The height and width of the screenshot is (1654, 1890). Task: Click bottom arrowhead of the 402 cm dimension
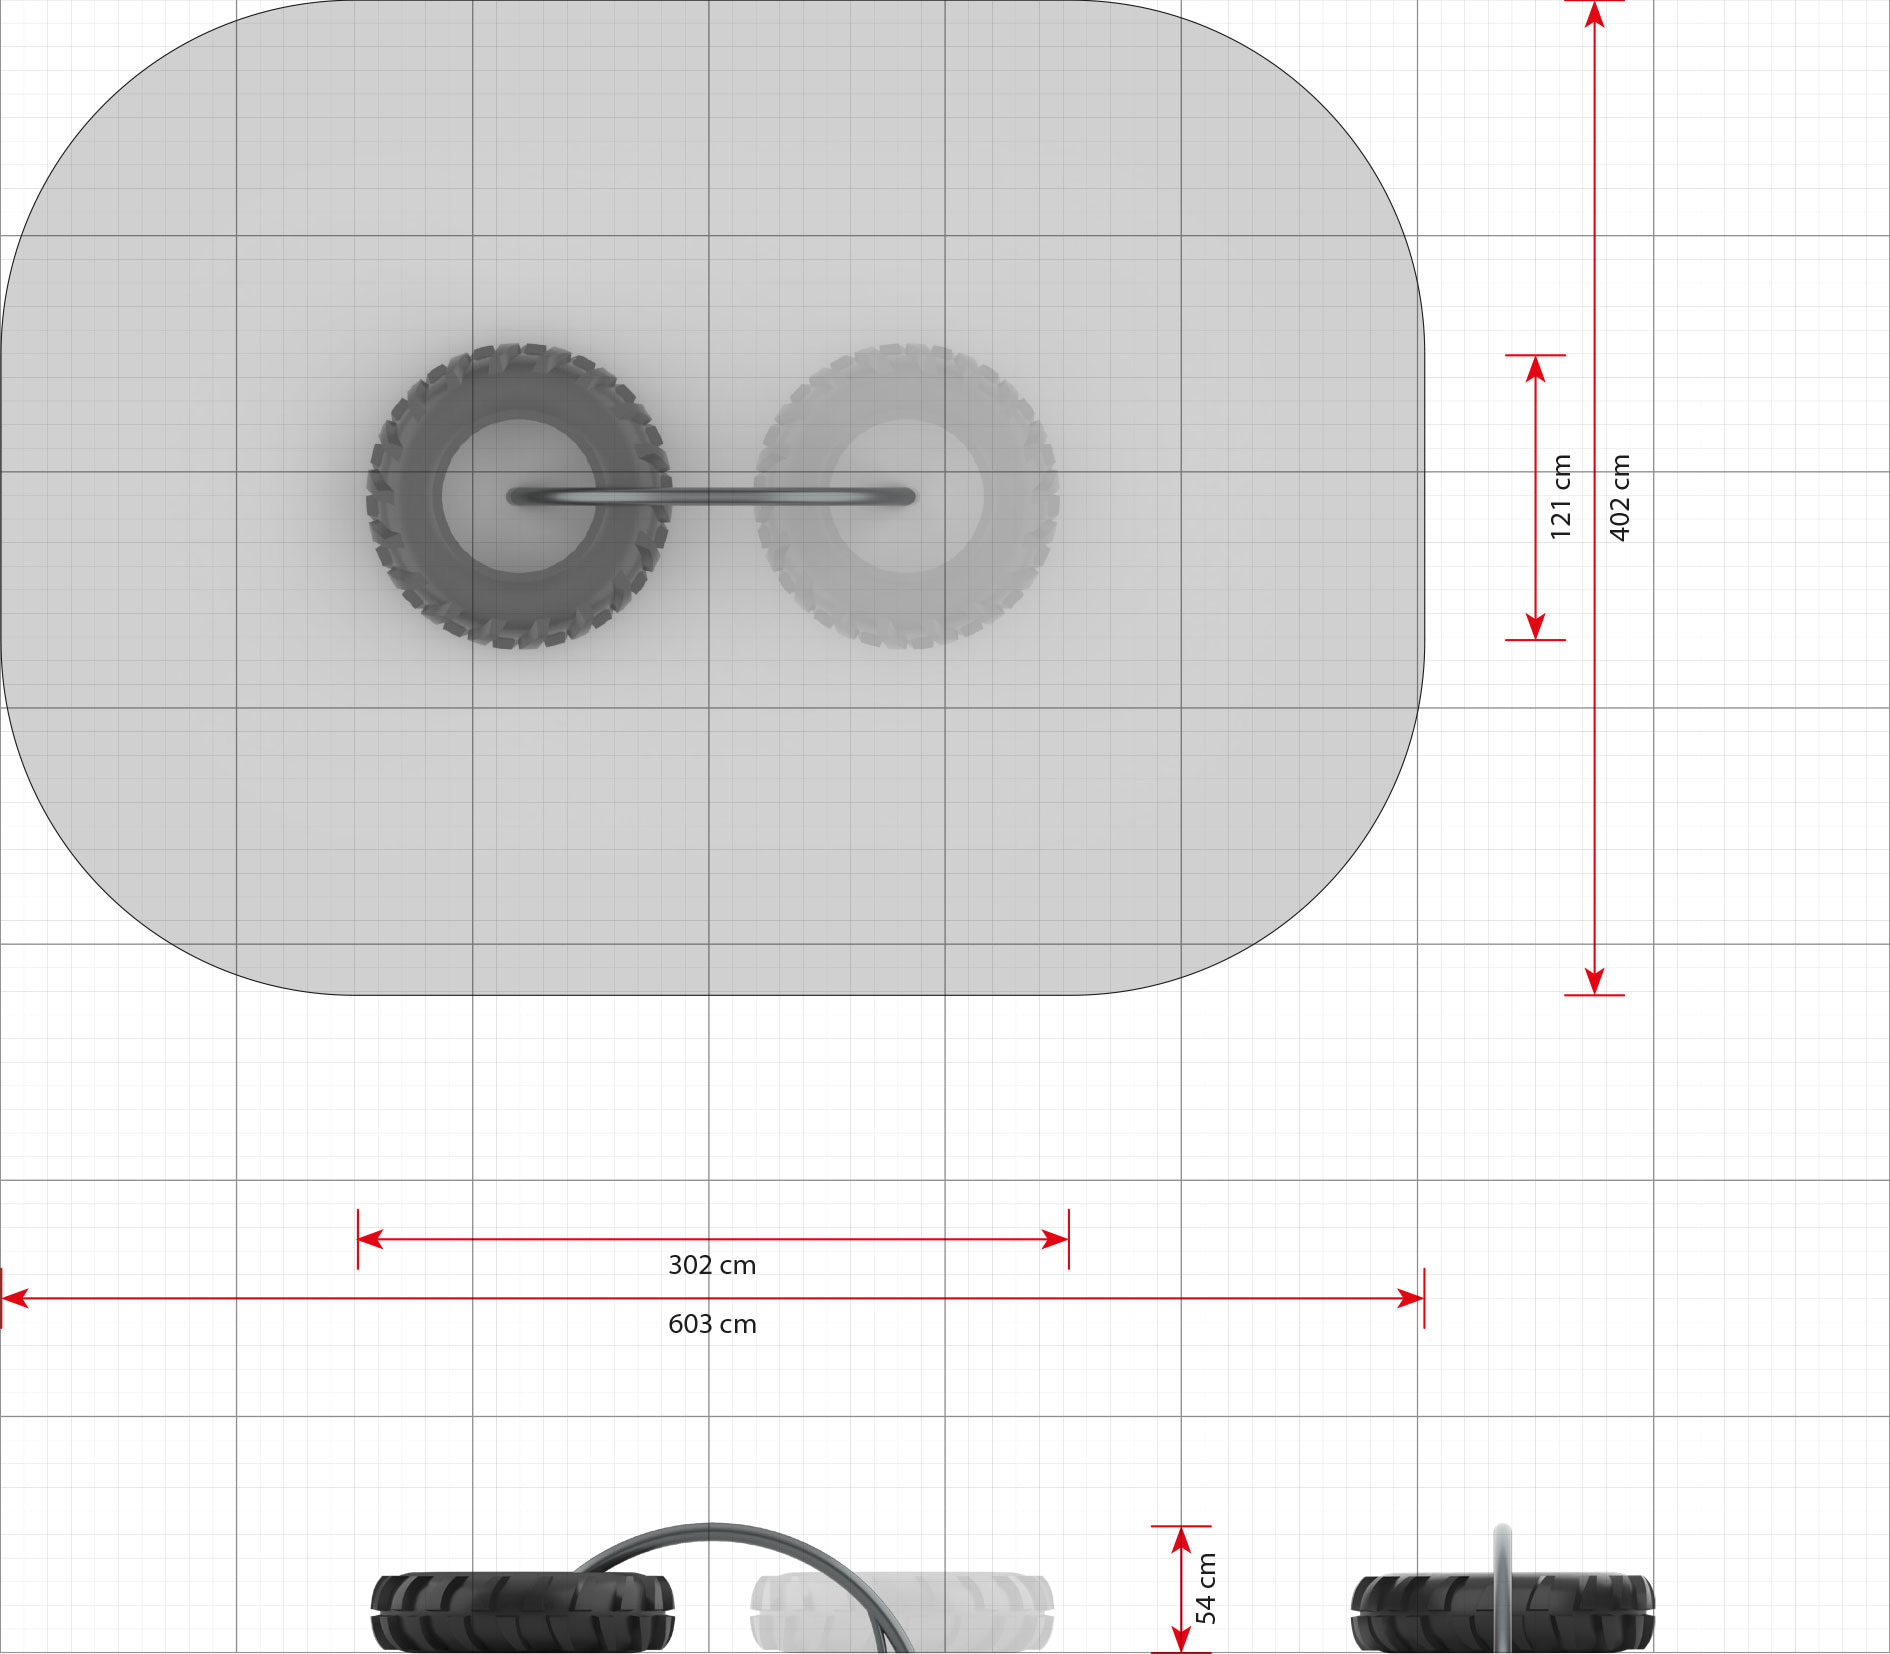[1595, 981]
